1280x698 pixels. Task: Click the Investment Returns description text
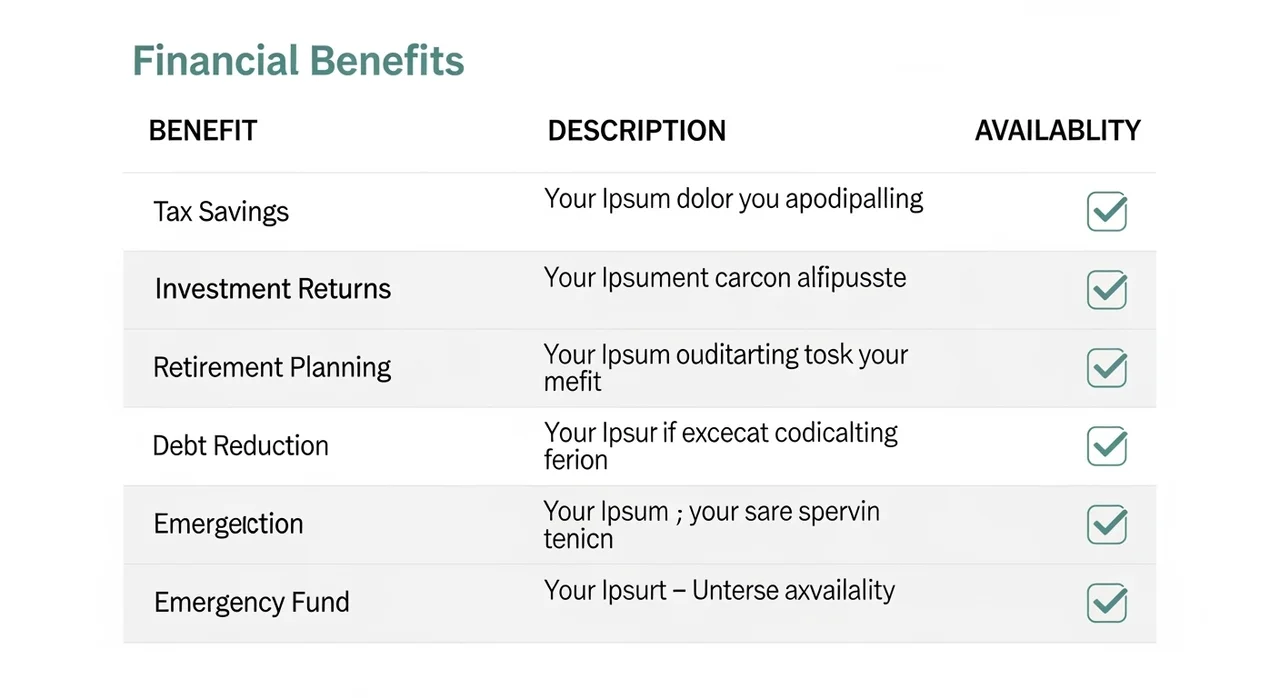coord(725,278)
